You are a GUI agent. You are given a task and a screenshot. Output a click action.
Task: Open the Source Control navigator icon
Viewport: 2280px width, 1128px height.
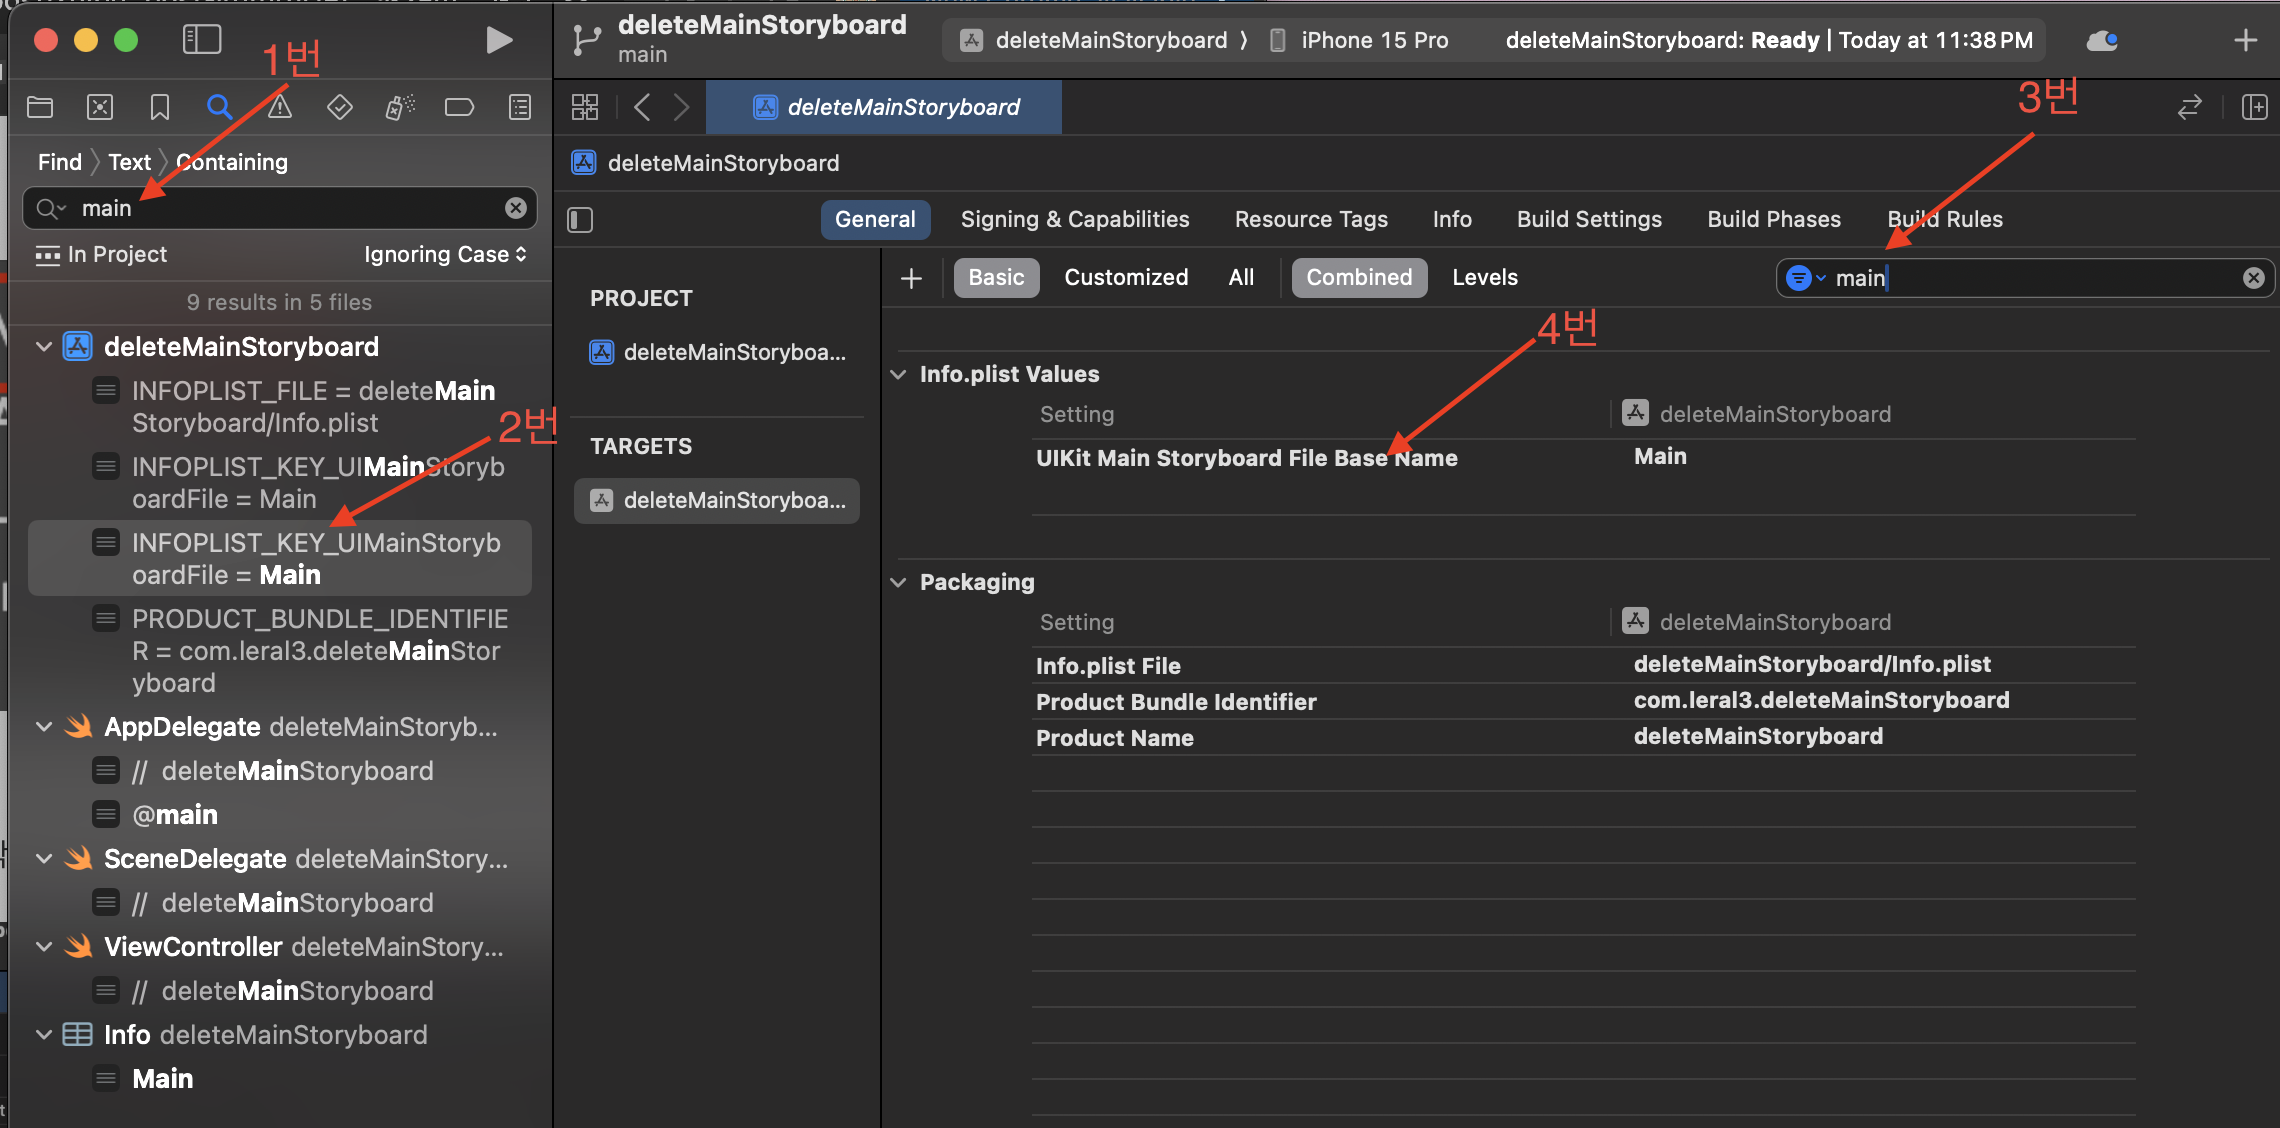pyautogui.click(x=100, y=107)
